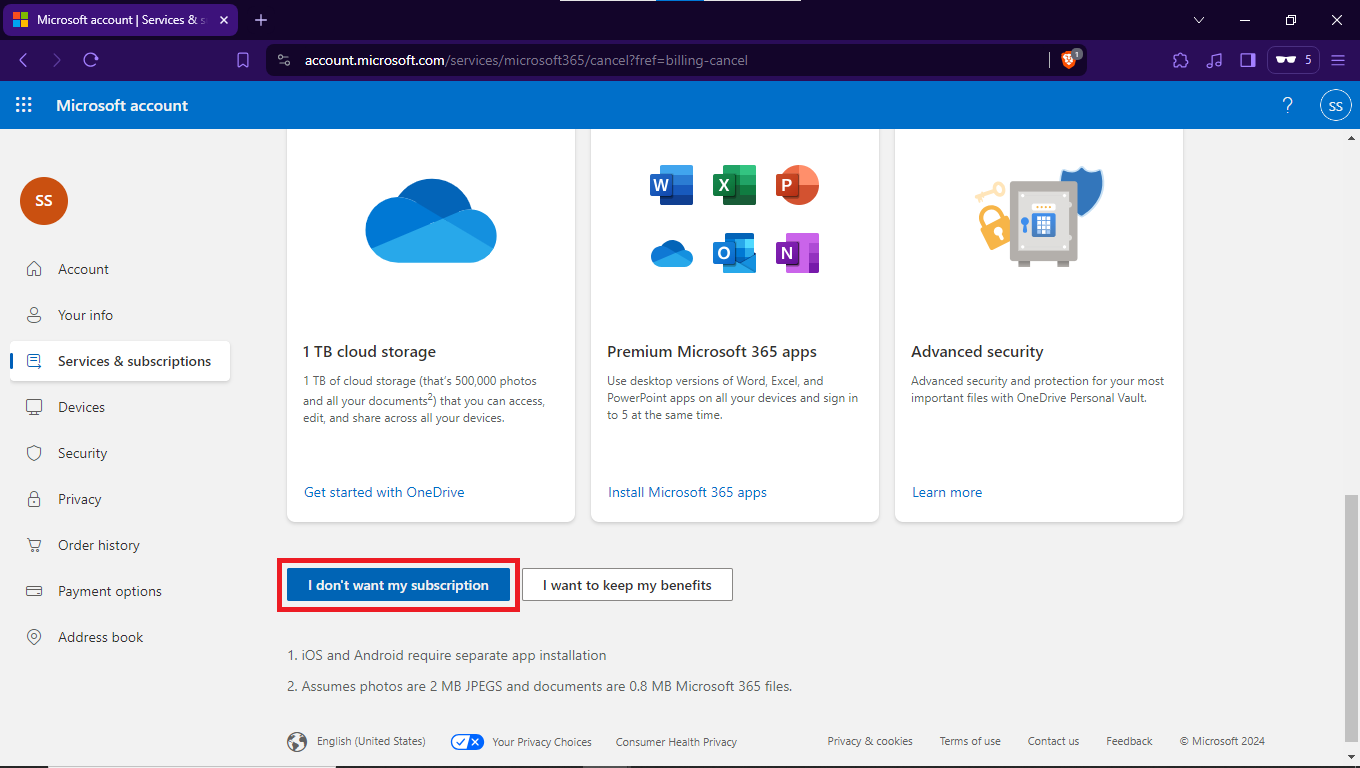Click the vault and shield security illustration
This screenshot has width=1360, height=768.
tap(1038, 217)
